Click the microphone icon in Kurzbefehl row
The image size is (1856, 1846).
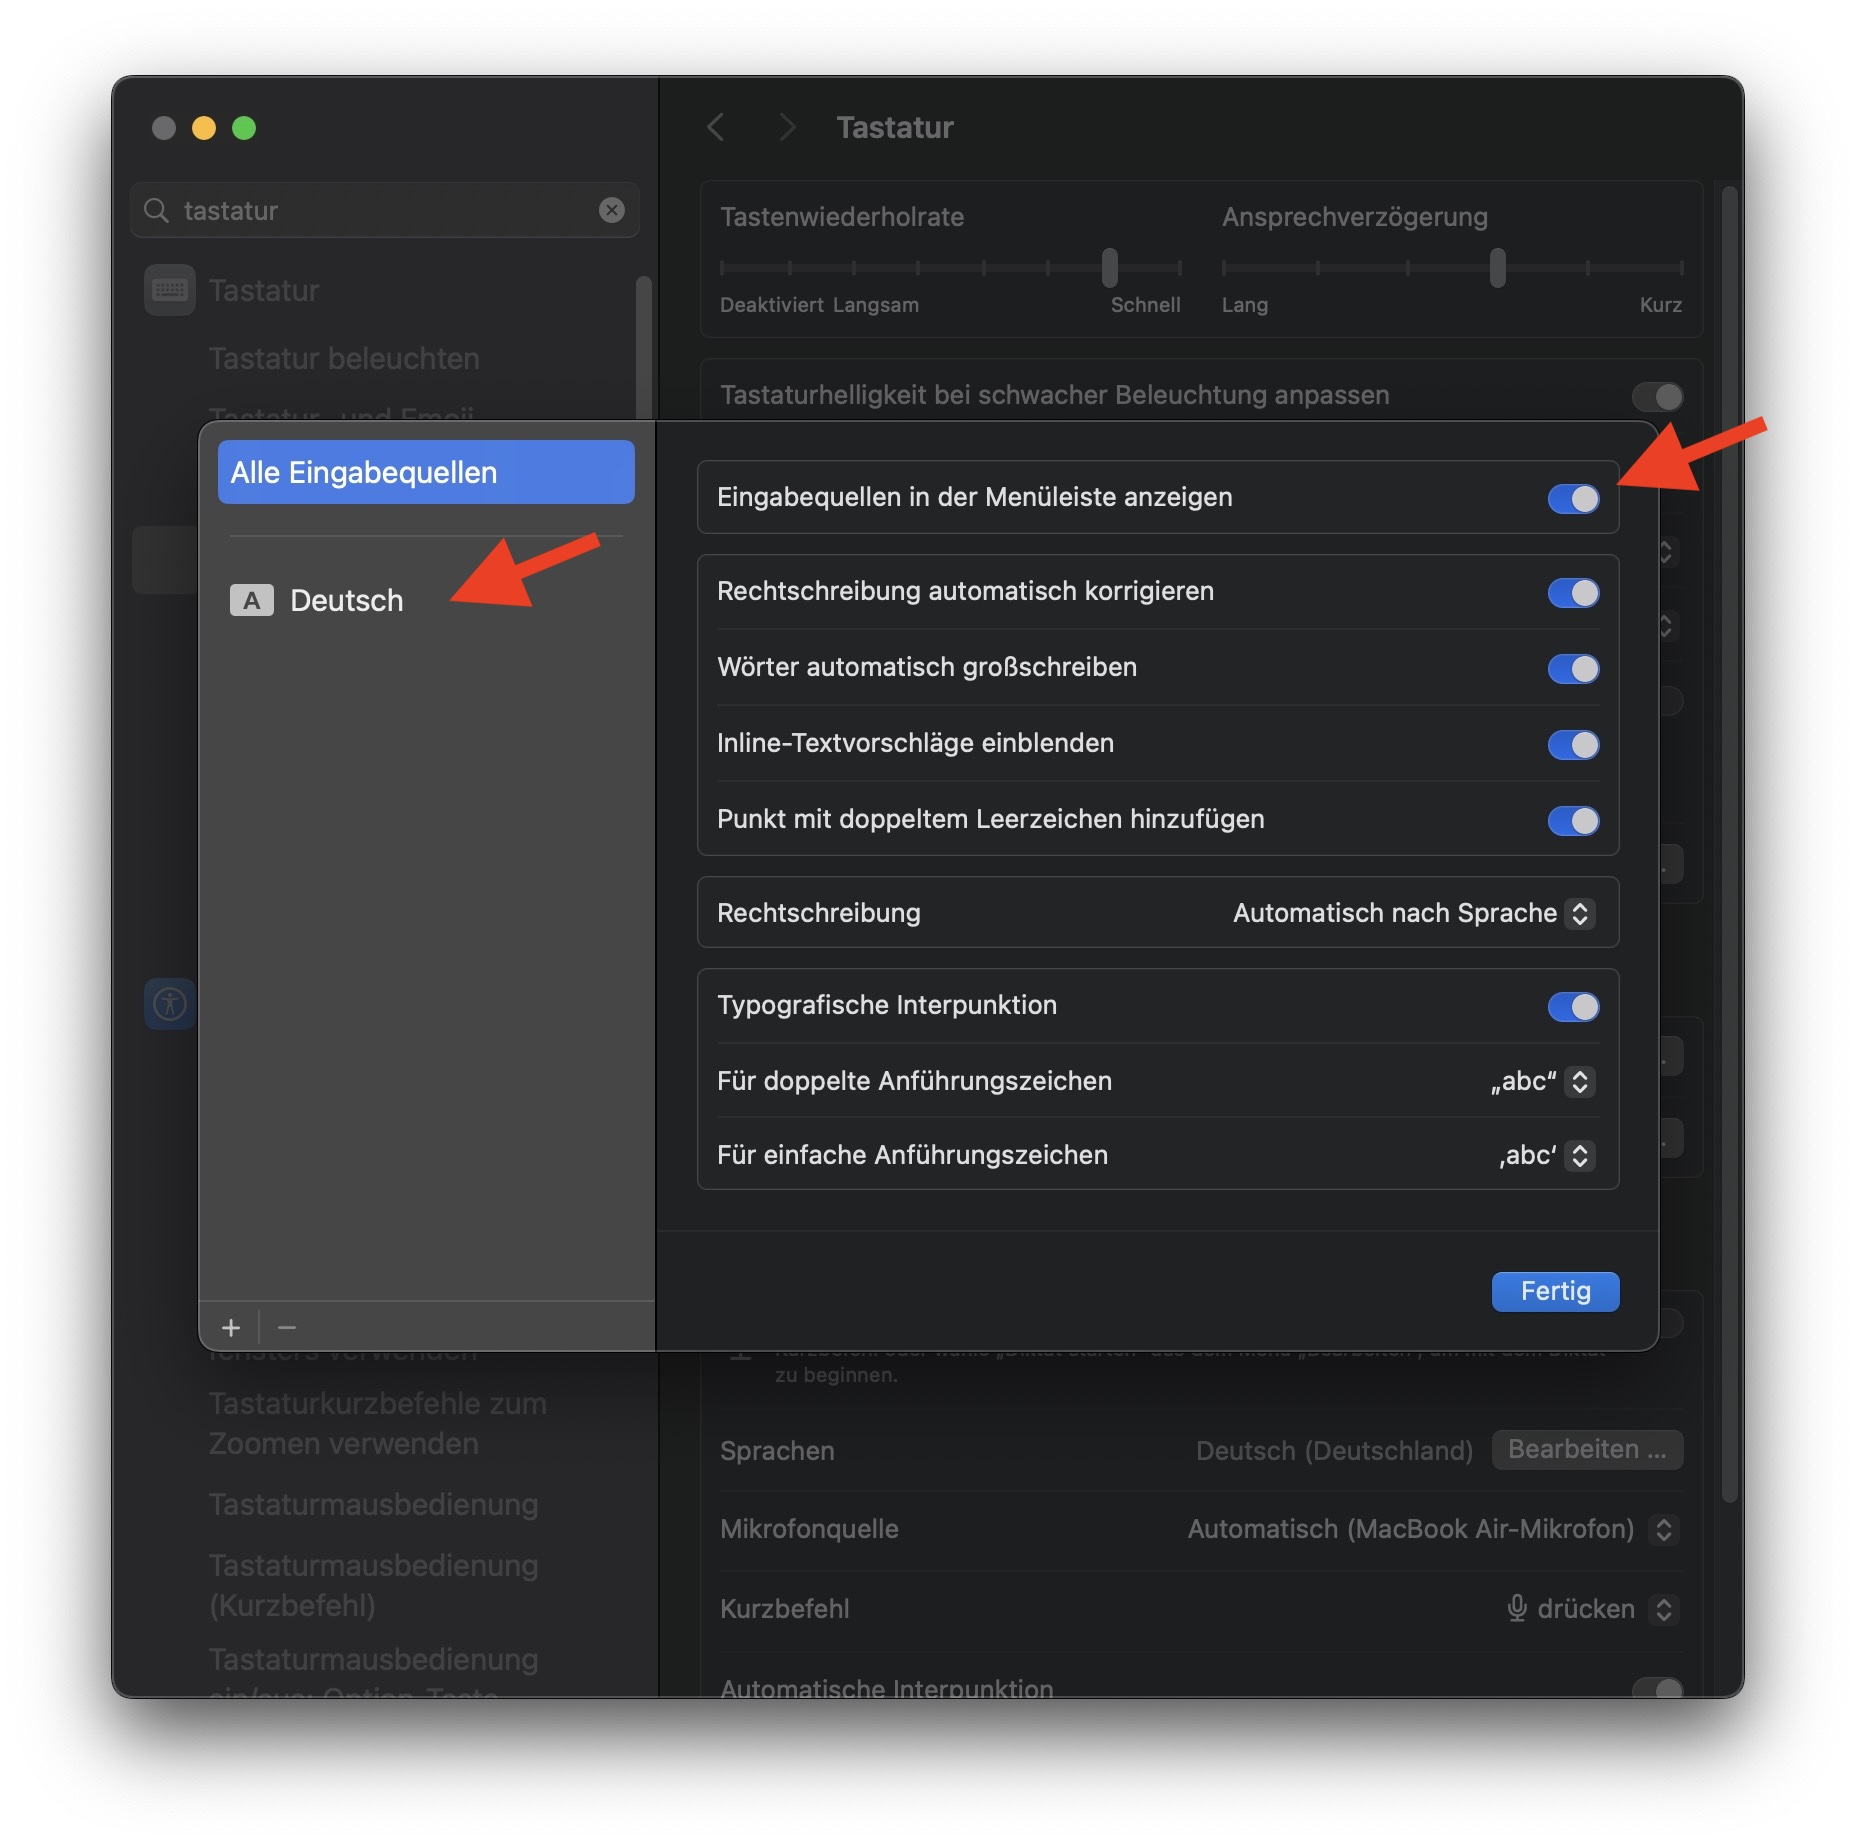click(x=1517, y=1608)
